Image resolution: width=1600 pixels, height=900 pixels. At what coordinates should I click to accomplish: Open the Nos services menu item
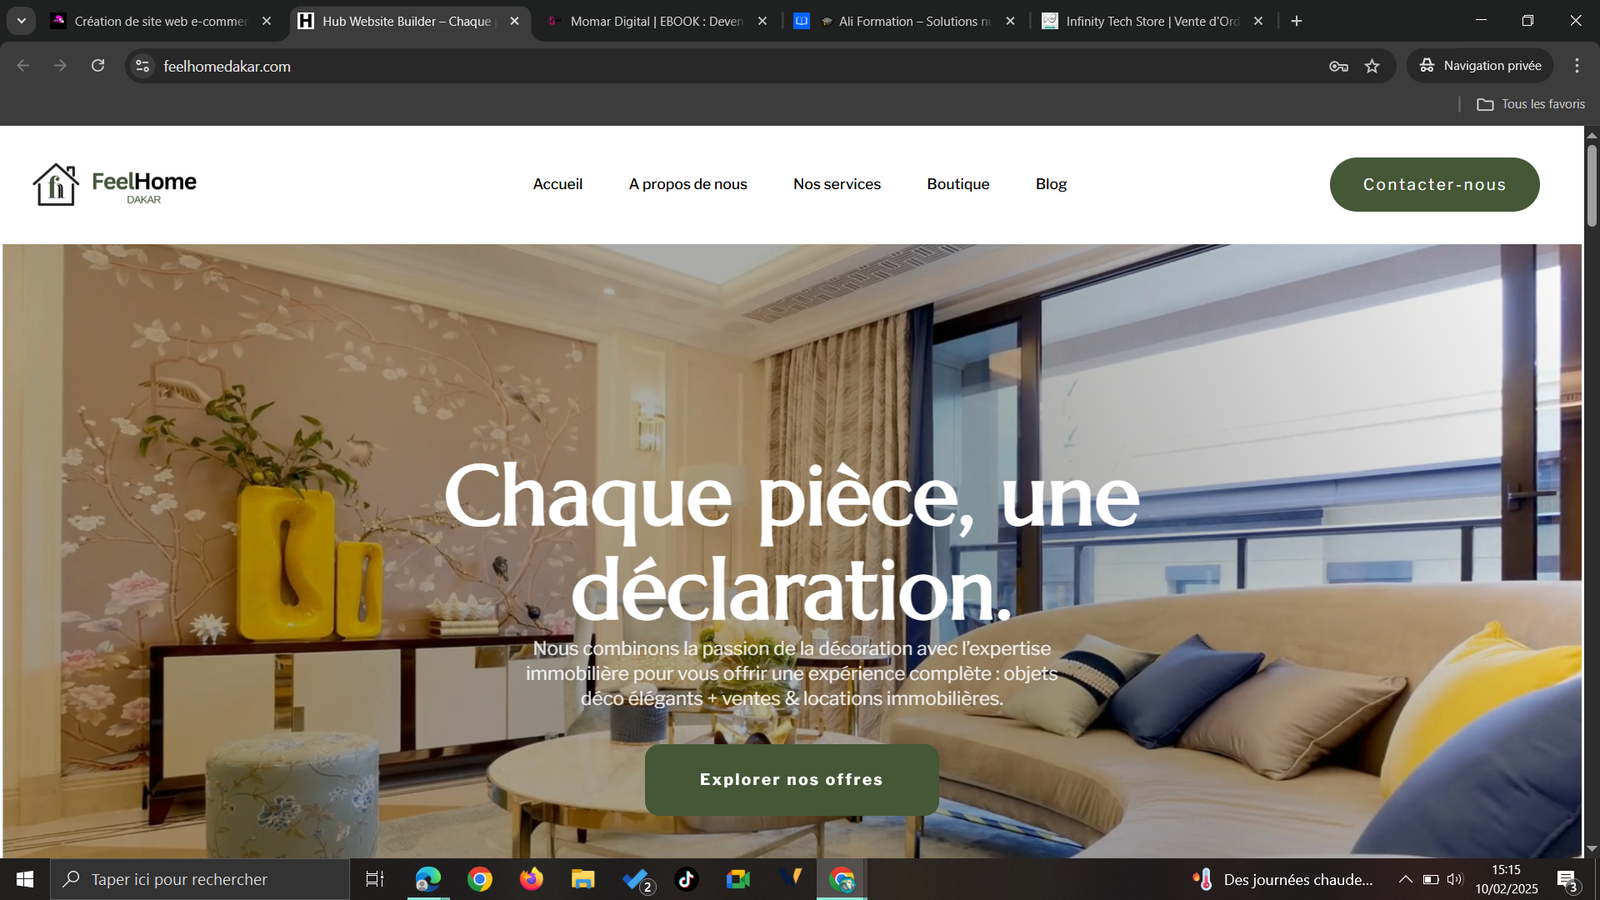pos(837,184)
